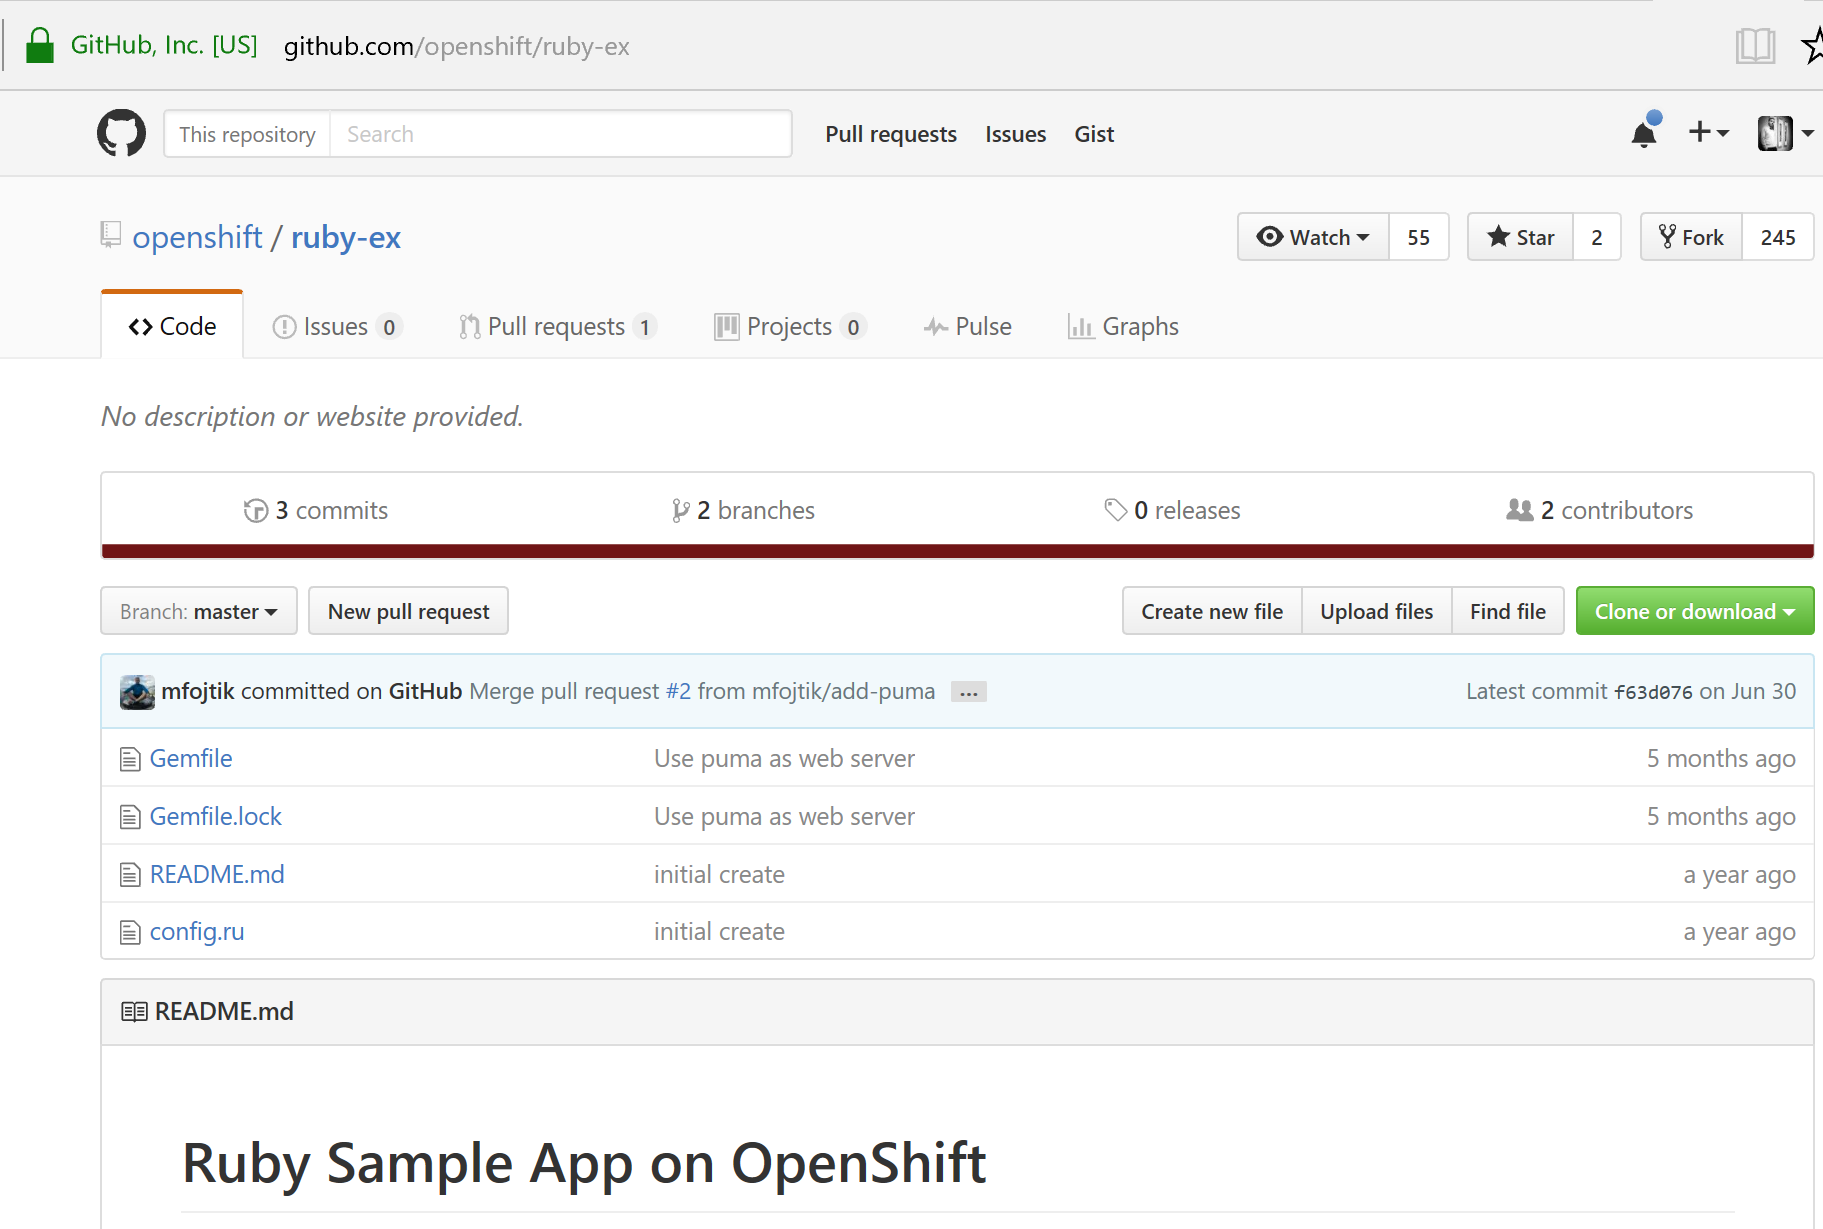Click the forks count 245
The width and height of the screenshot is (1823, 1229).
pos(1778,237)
